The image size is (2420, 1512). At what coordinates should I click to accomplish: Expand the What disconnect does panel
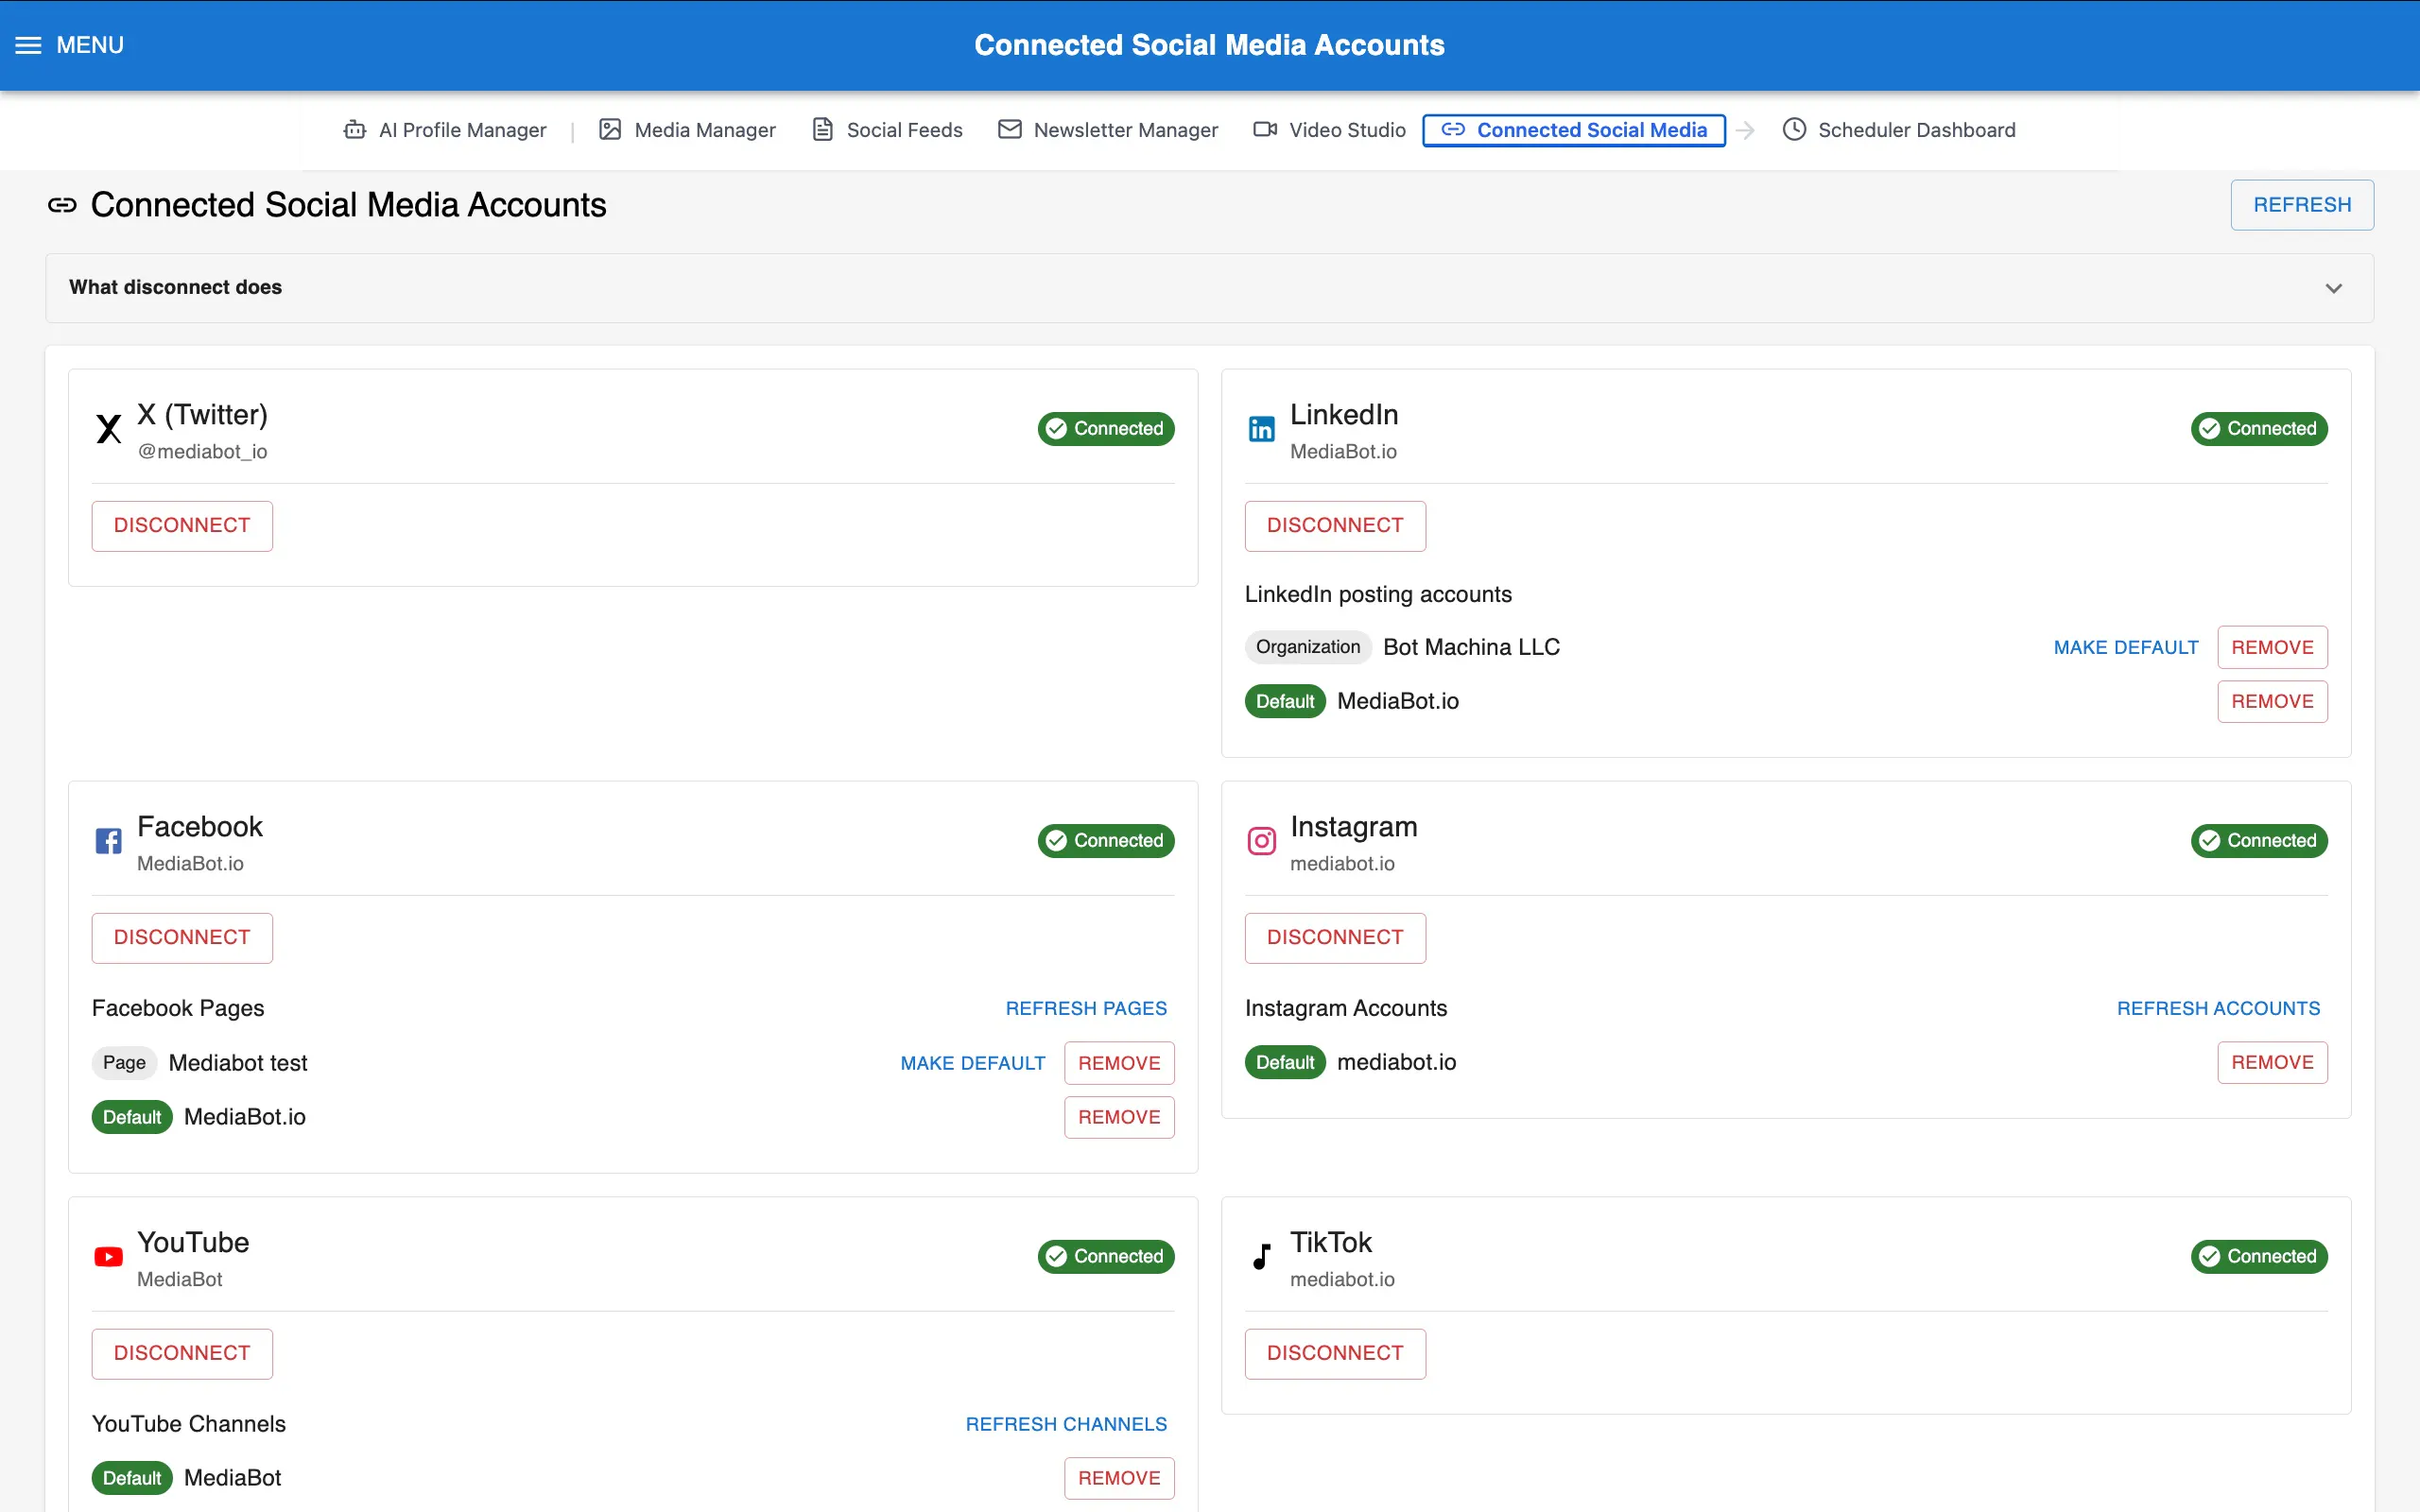point(1209,288)
